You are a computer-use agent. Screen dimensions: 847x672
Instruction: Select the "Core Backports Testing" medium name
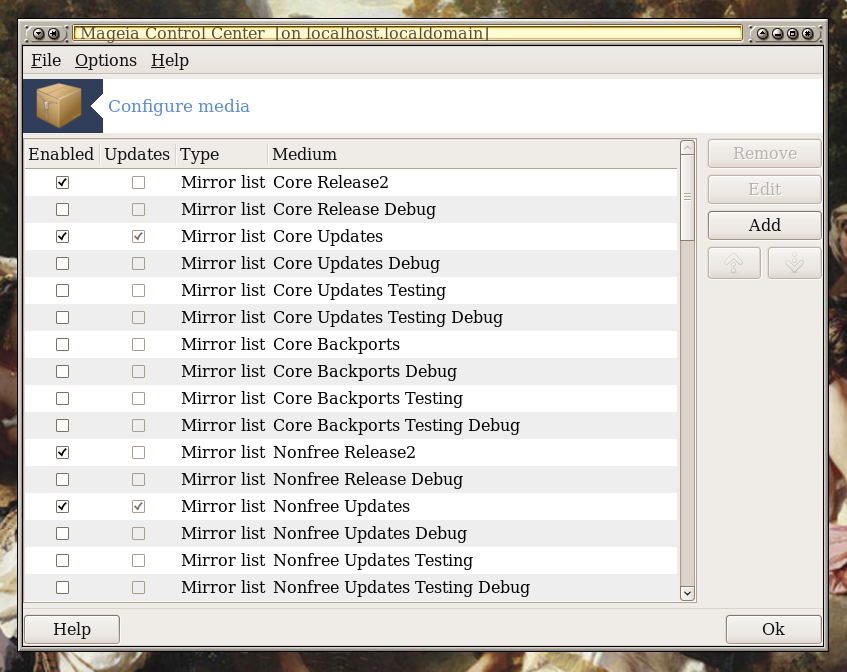[368, 399]
